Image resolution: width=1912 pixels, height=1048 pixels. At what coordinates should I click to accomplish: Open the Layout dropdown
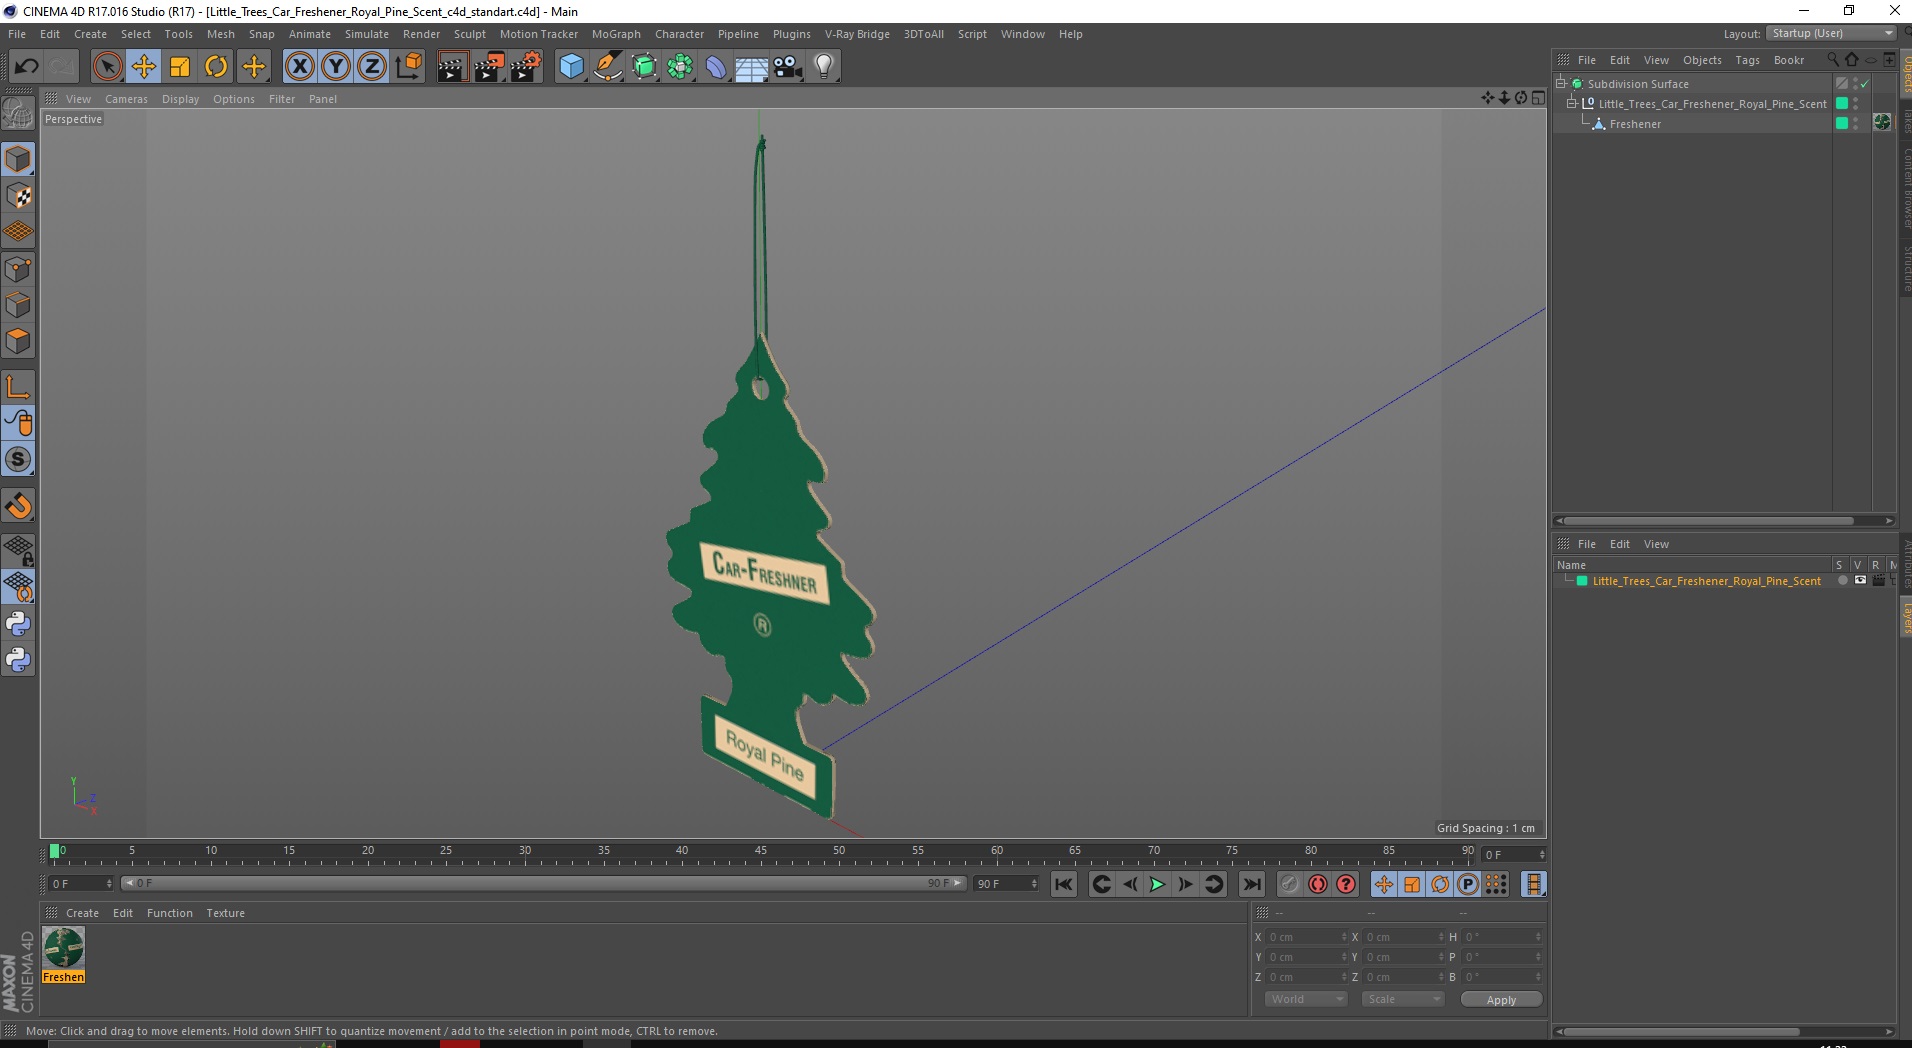[x=1831, y=33]
